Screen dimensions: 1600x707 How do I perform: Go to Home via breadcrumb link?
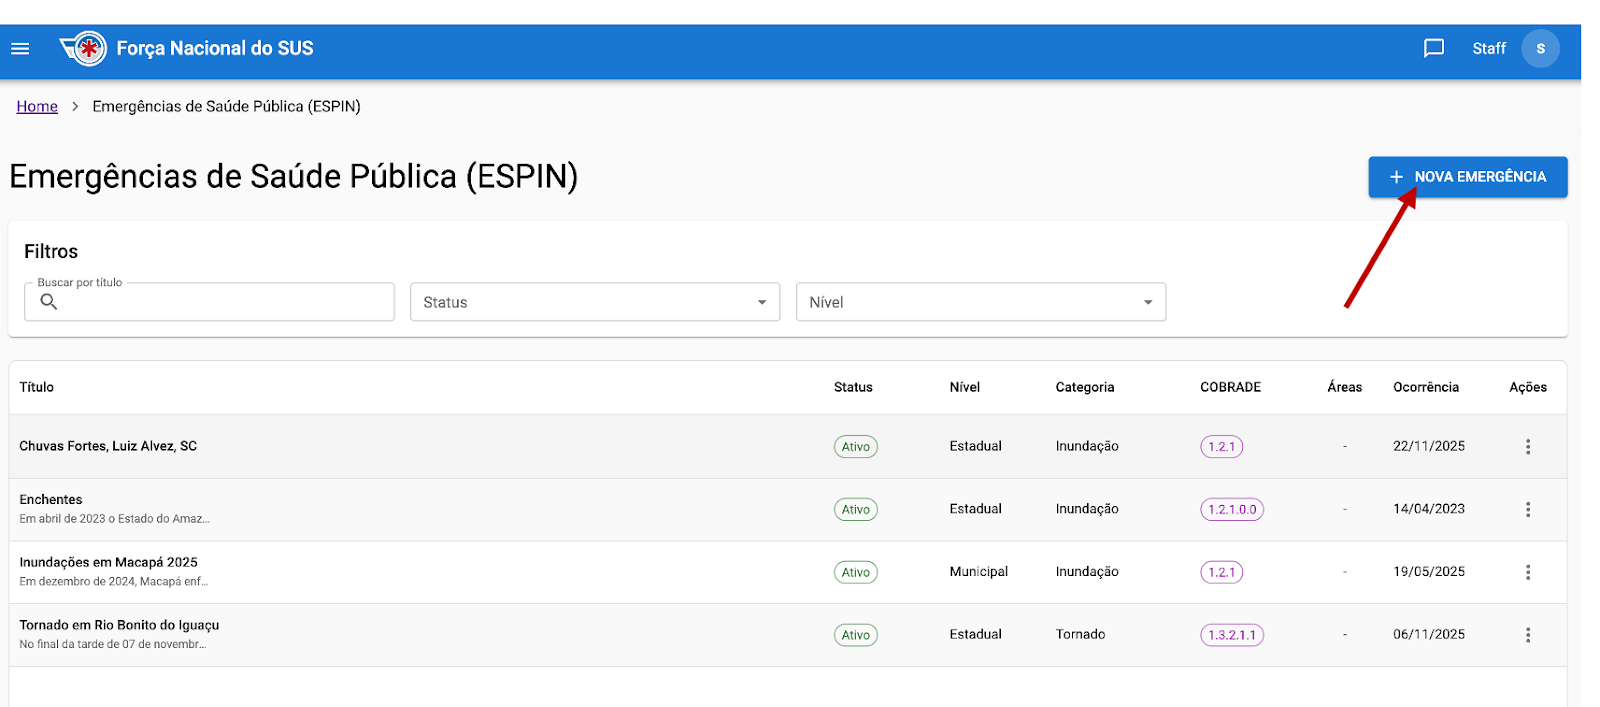37,106
